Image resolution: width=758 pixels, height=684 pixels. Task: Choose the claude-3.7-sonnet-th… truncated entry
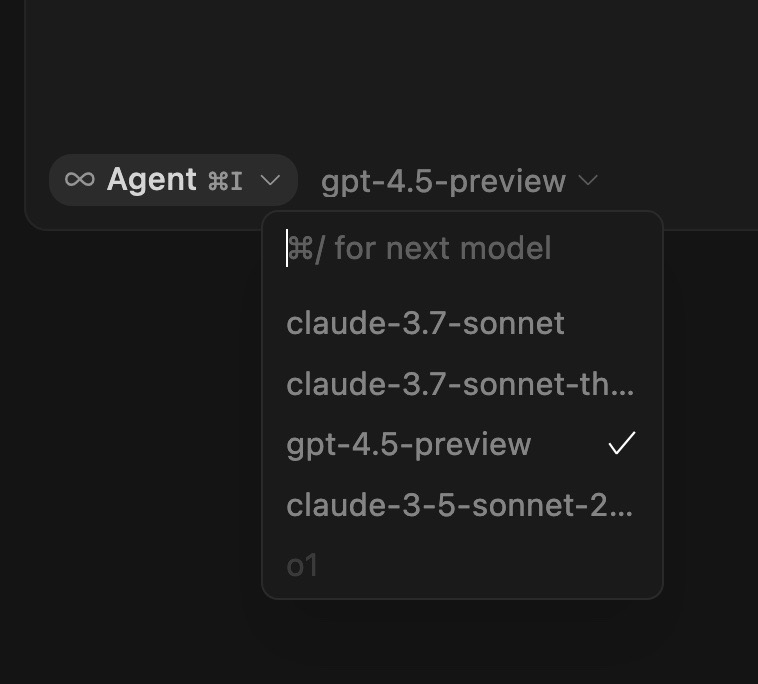tap(459, 384)
